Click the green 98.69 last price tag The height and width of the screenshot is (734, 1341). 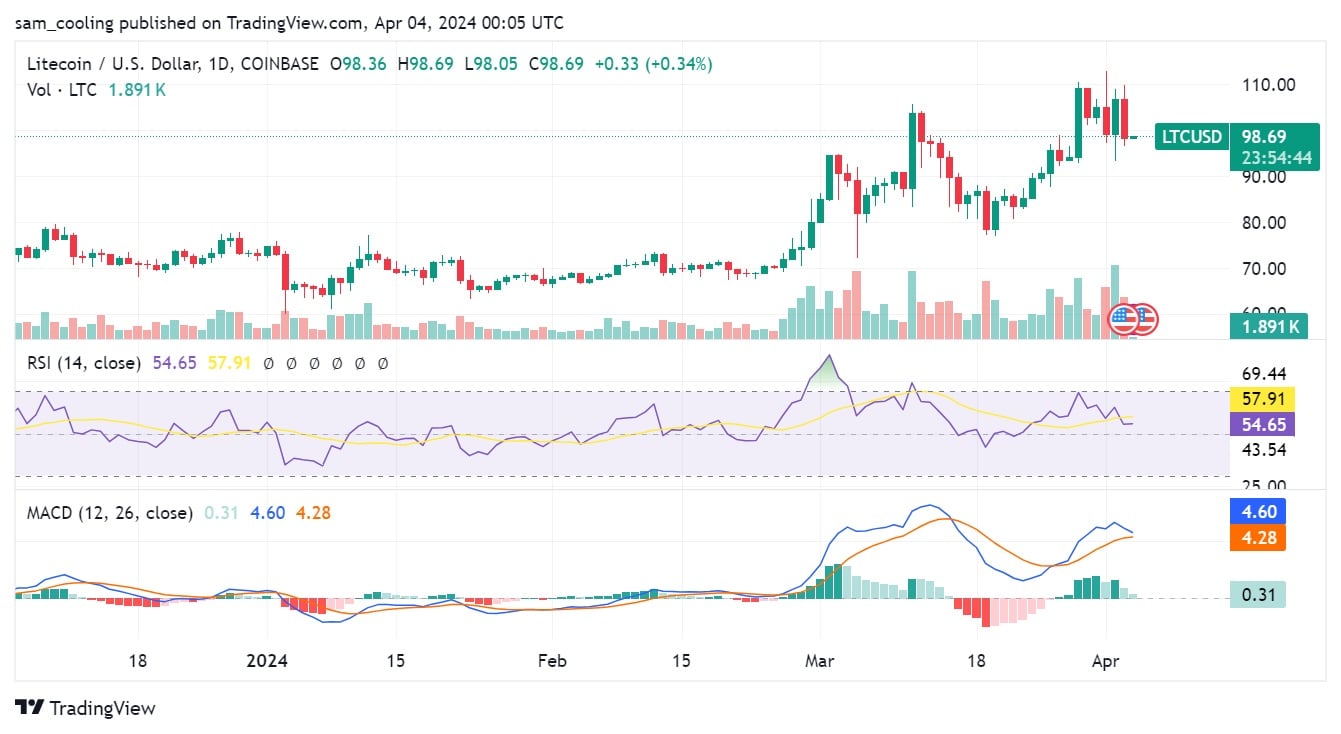point(1263,136)
